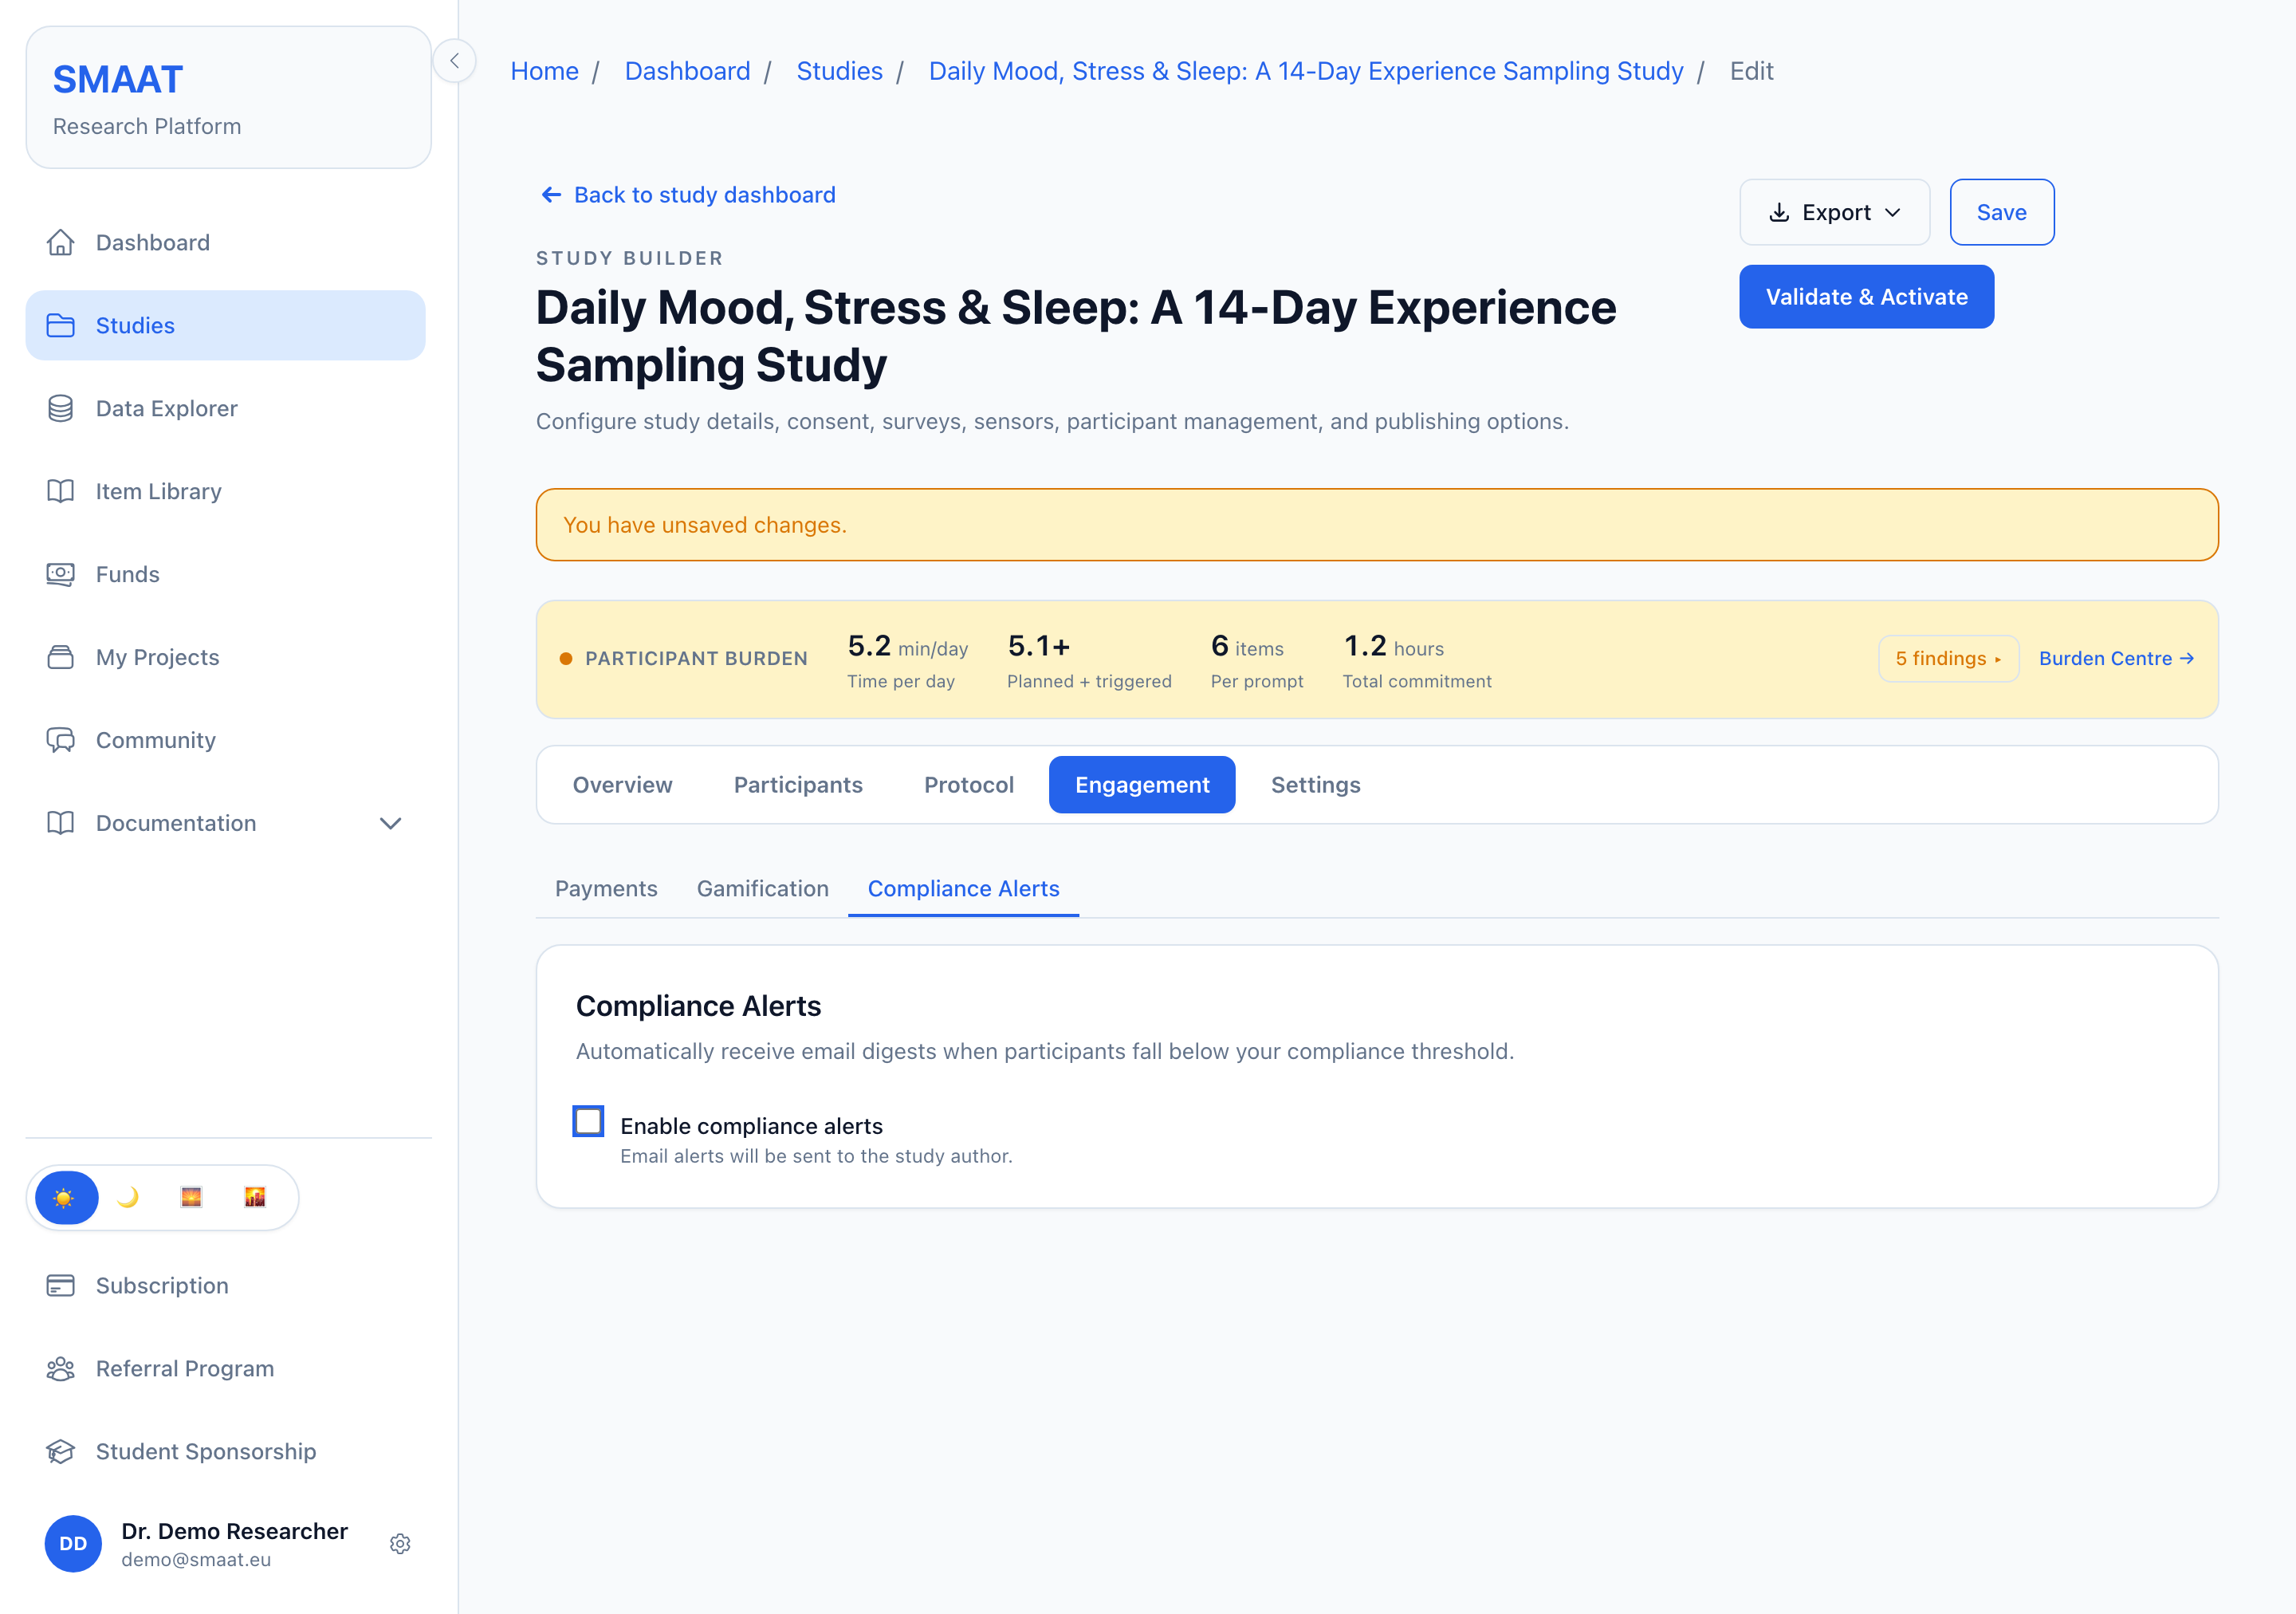Viewport: 2296px width, 1614px height.
Task: Switch to dark moon theme
Action: [128, 1197]
